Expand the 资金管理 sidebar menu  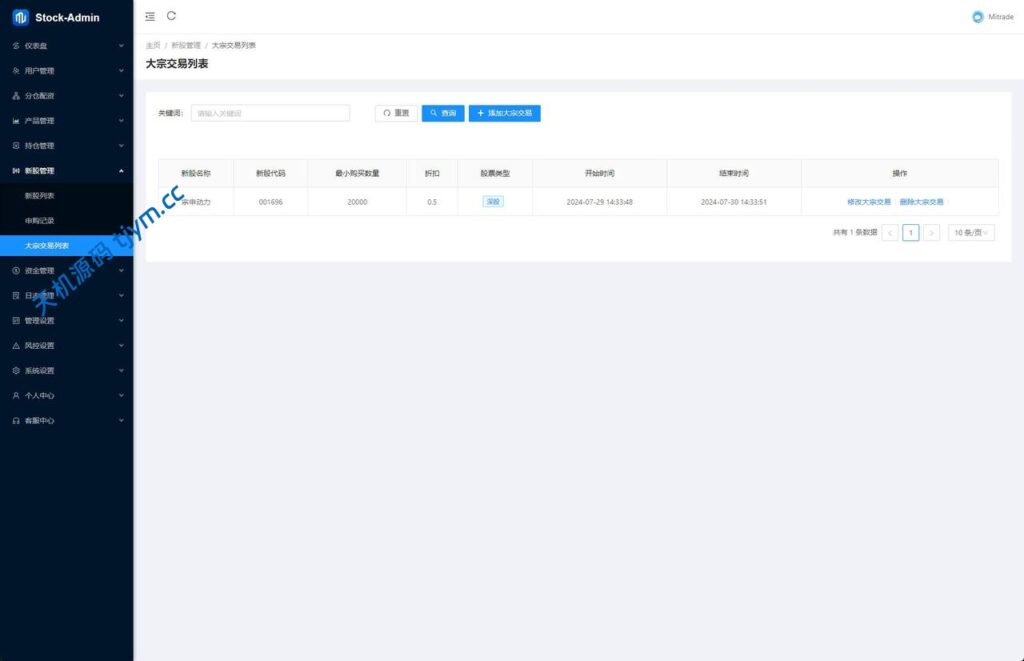pos(66,271)
